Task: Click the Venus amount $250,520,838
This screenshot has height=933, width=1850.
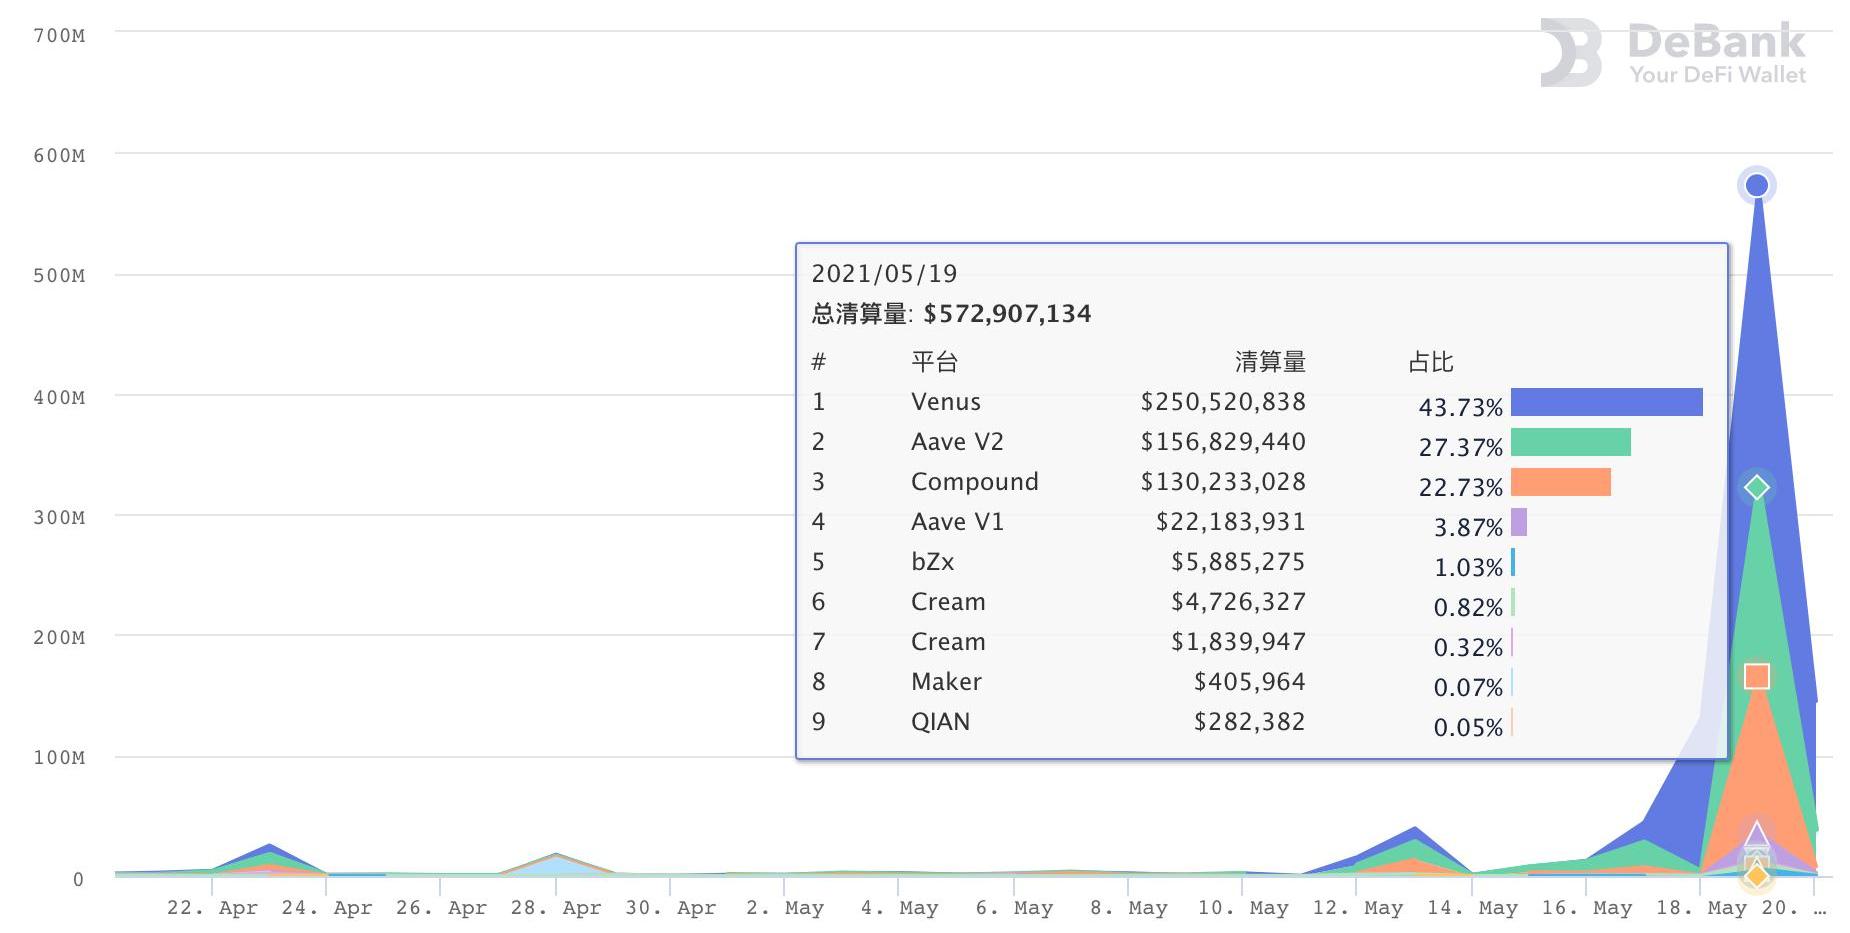Action: point(1223,402)
